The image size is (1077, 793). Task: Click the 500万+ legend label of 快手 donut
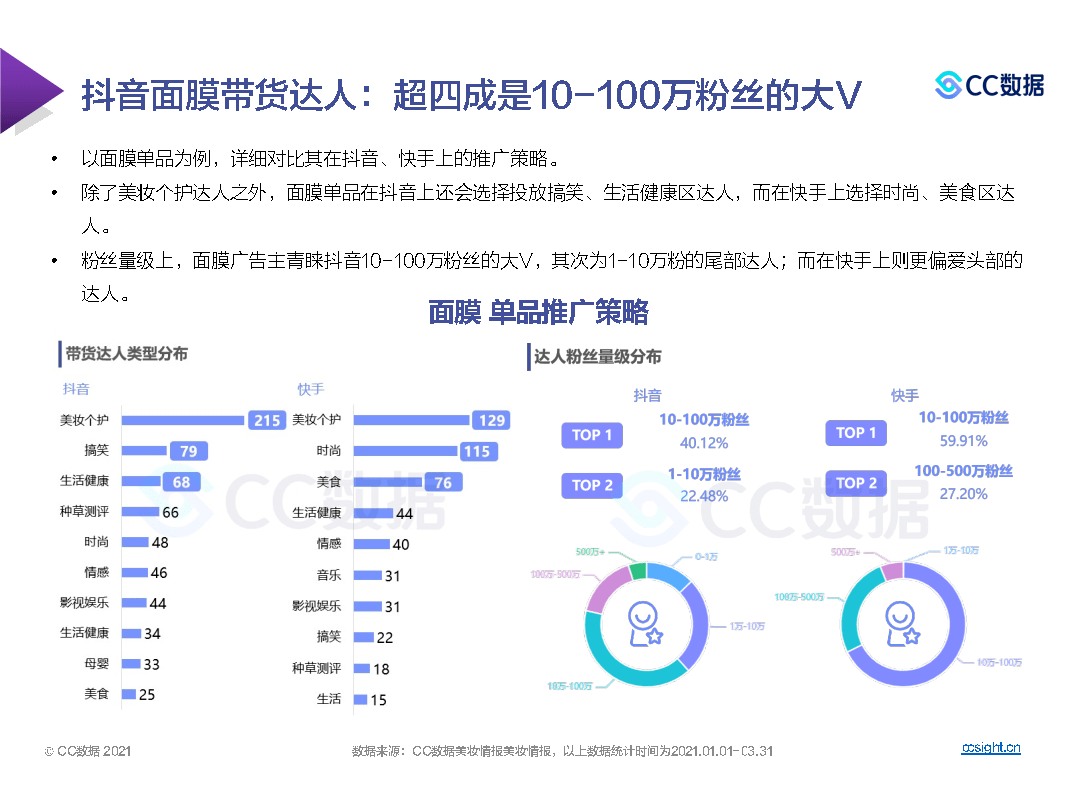pos(845,552)
